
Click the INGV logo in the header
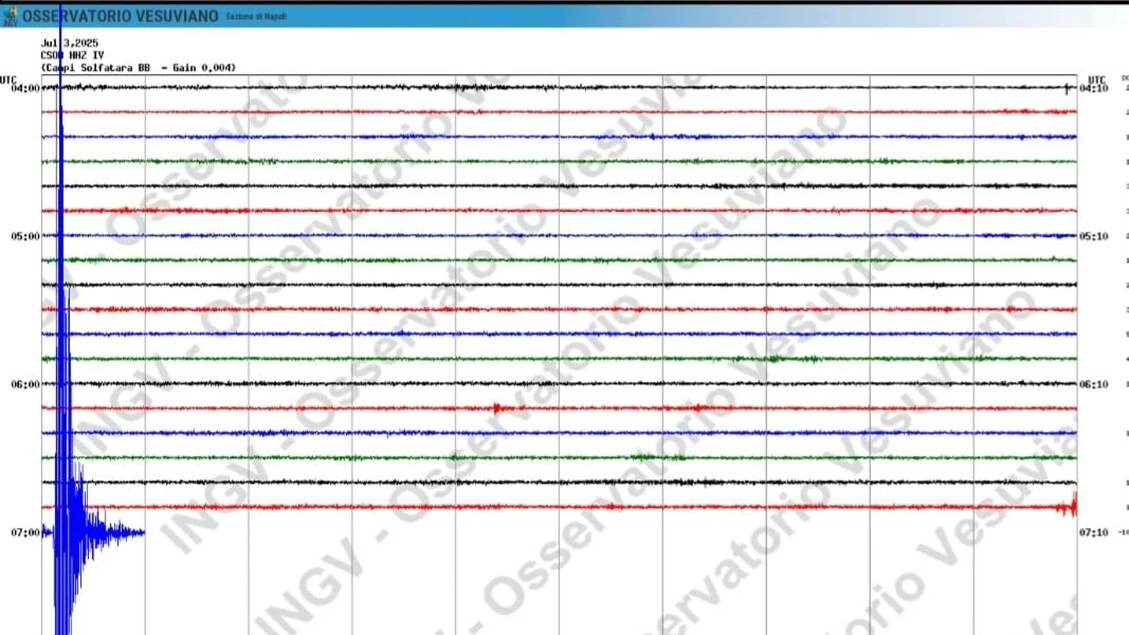point(10,16)
